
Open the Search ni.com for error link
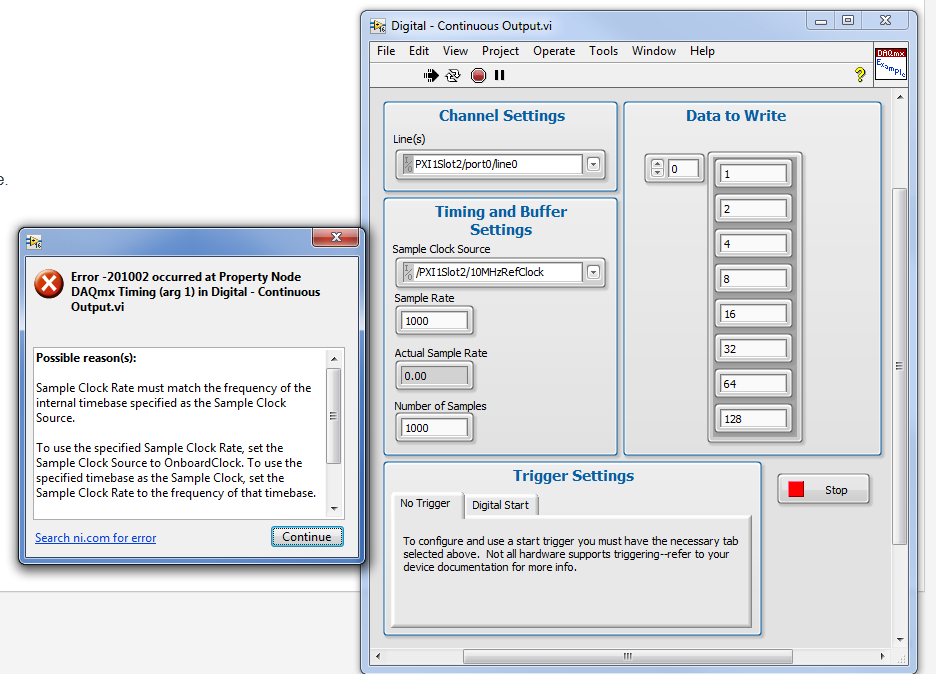point(96,538)
